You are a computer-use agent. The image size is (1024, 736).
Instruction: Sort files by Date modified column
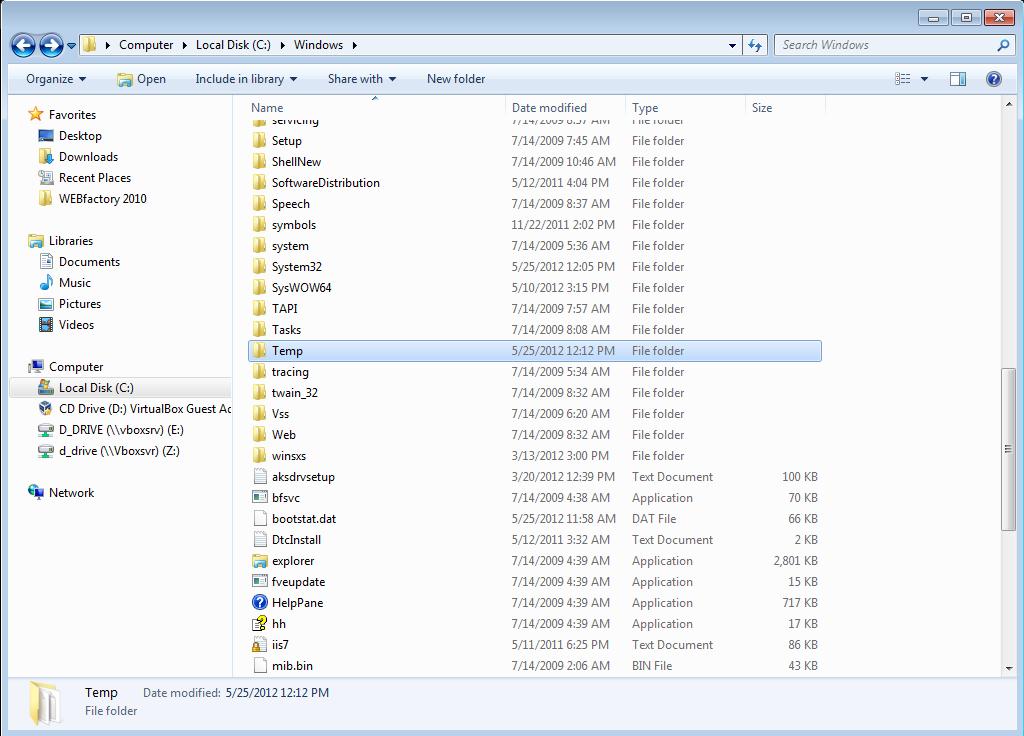pos(551,107)
